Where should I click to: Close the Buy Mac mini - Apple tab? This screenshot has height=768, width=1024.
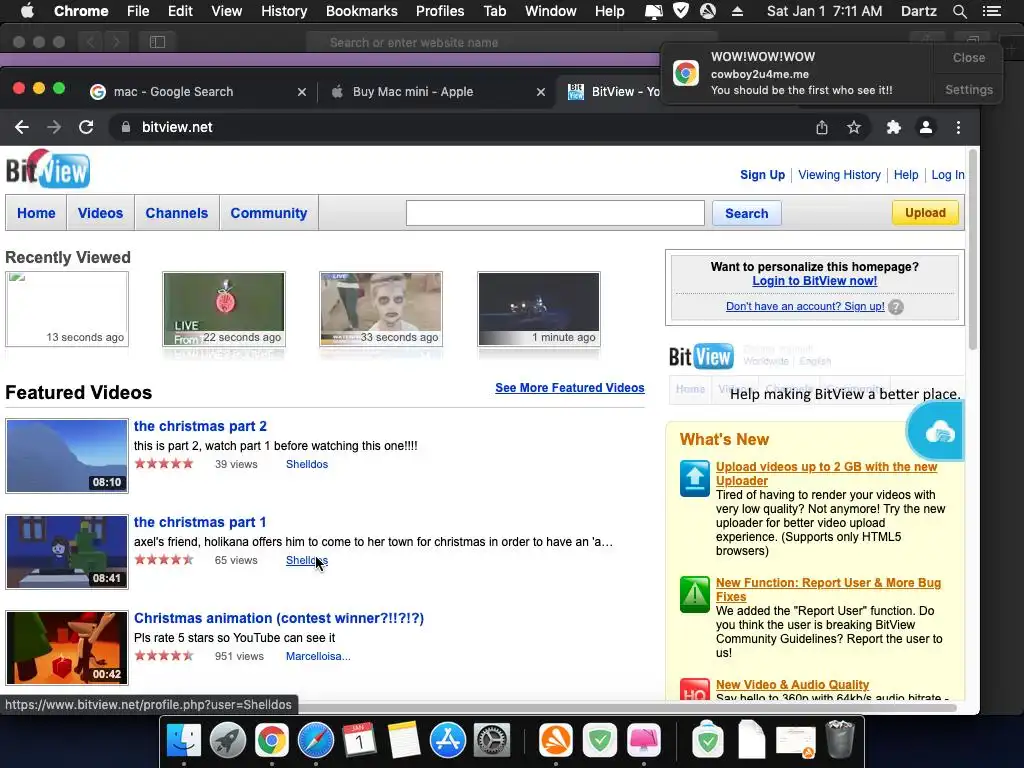pyautogui.click(x=541, y=92)
